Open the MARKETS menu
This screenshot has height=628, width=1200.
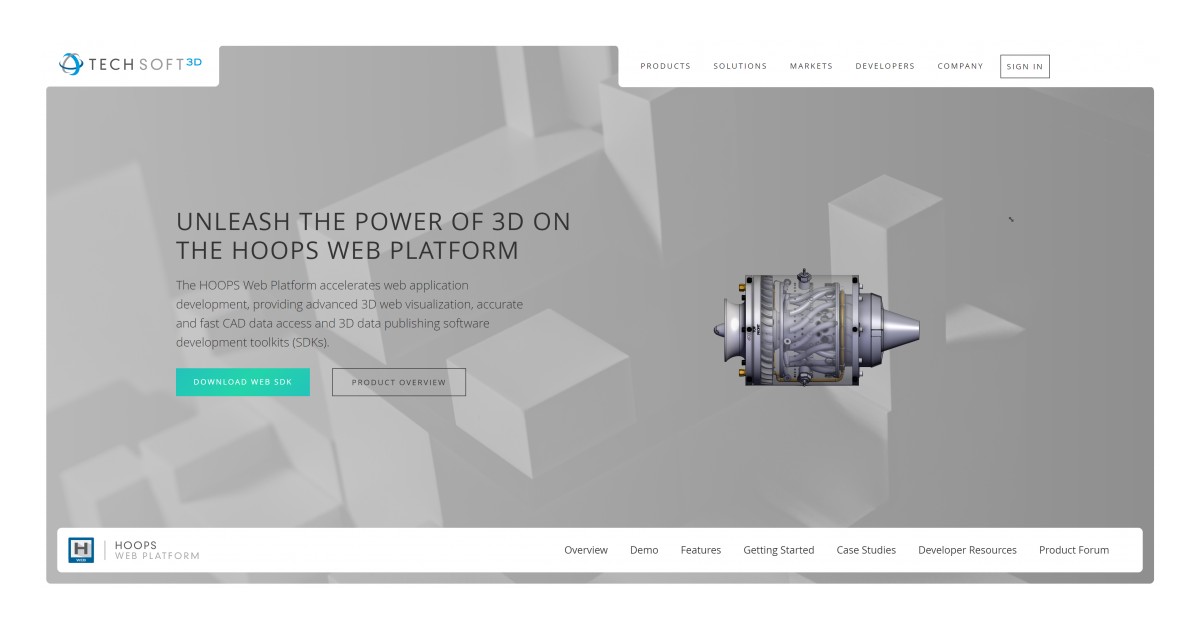[x=810, y=66]
